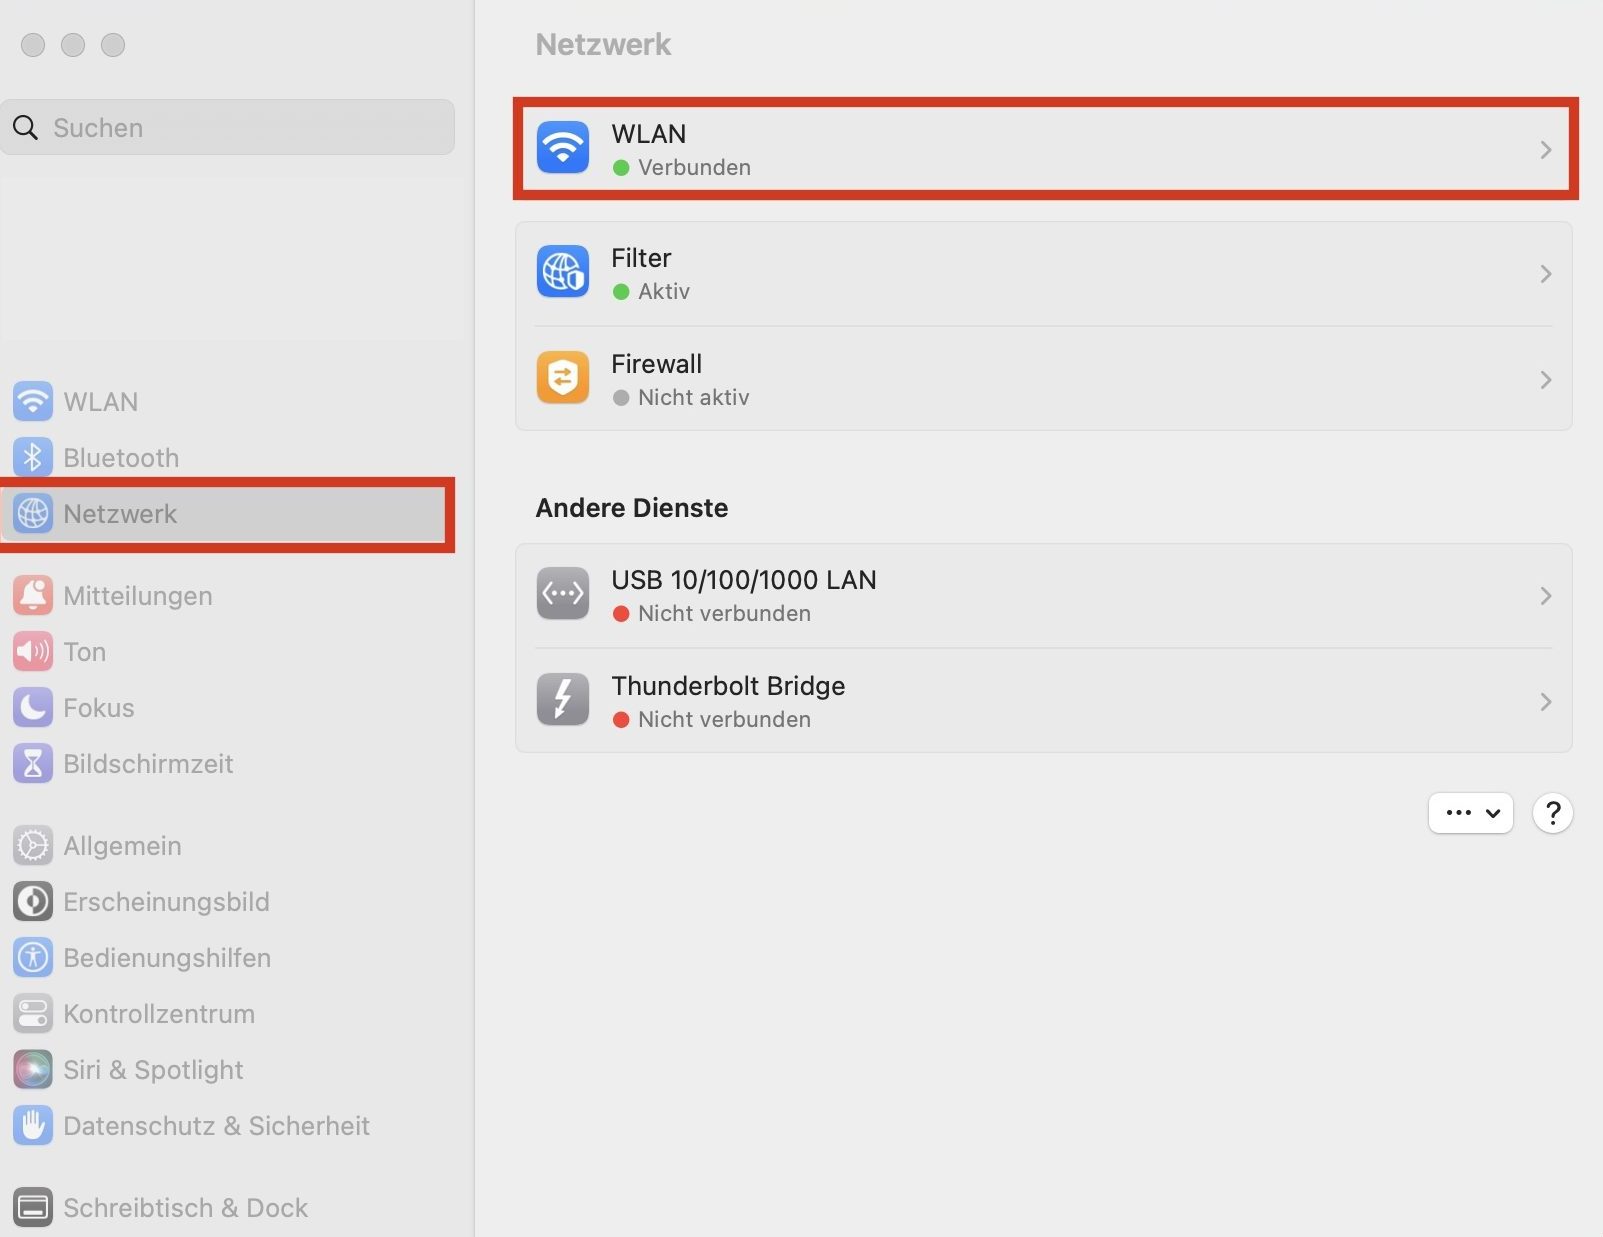This screenshot has width=1603, height=1237.
Task: Open the three-dots options menu
Action: point(1470,813)
